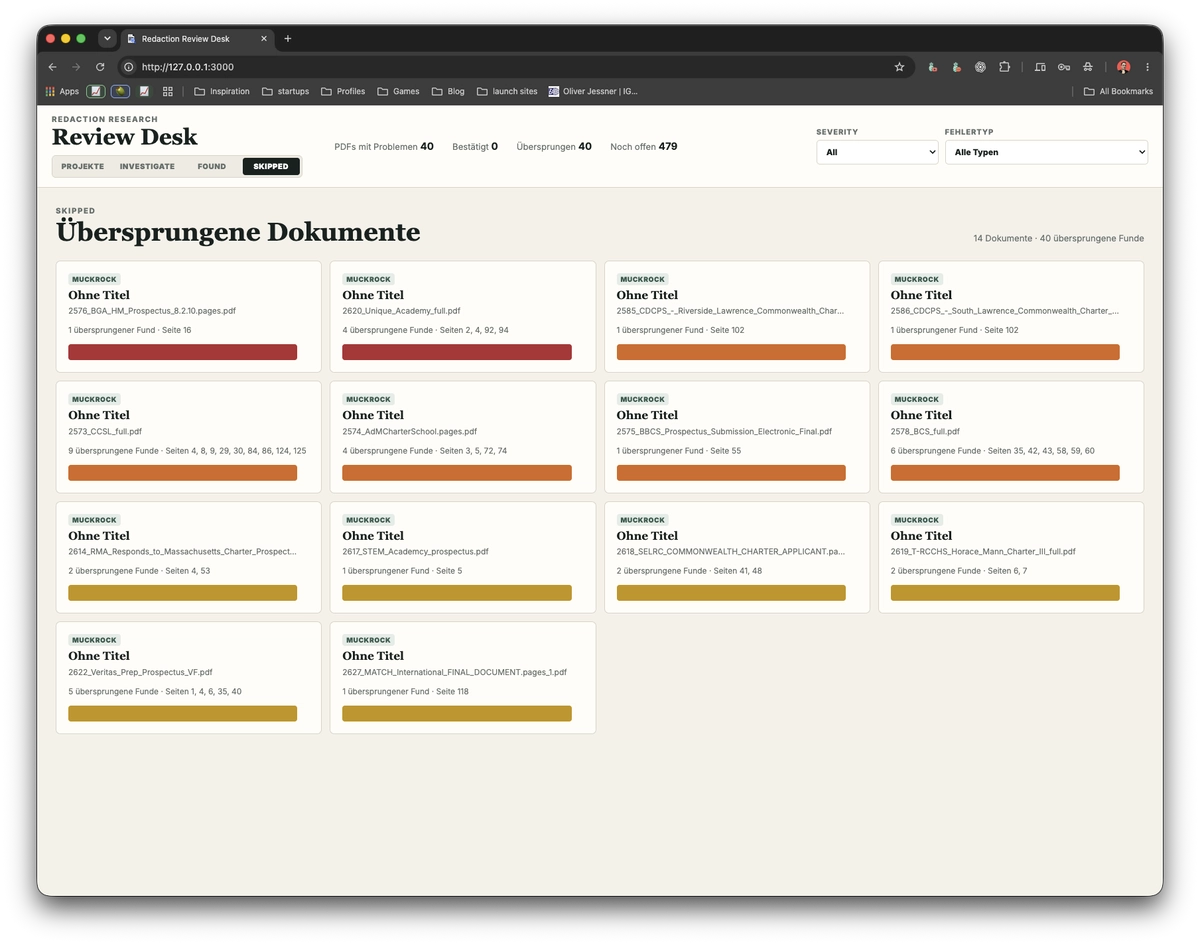The width and height of the screenshot is (1200, 945).
Task: Open the media router devices icon
Action: [x=1040, y=67]
